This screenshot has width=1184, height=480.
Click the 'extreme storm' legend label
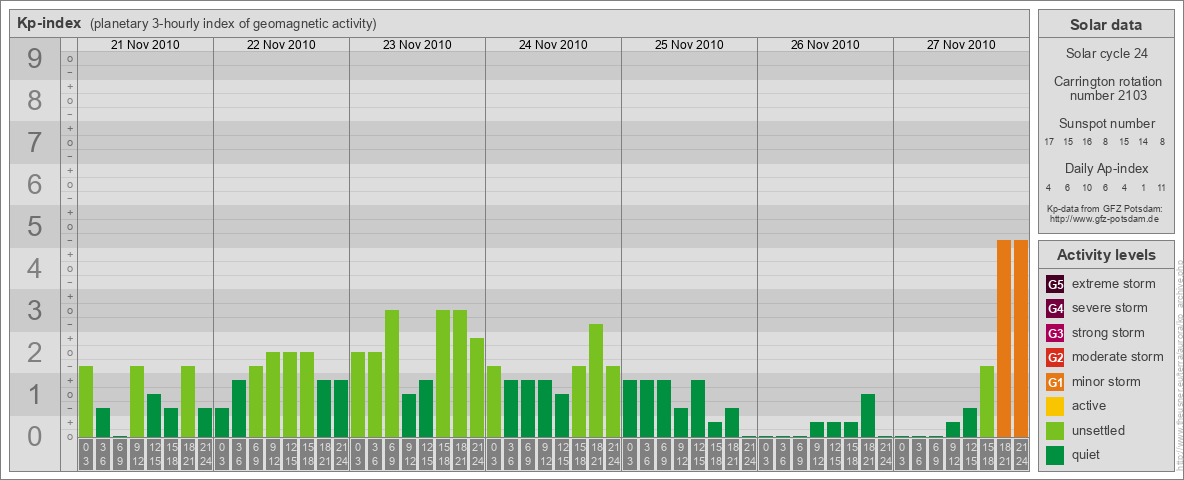(x=1114, y=284)
